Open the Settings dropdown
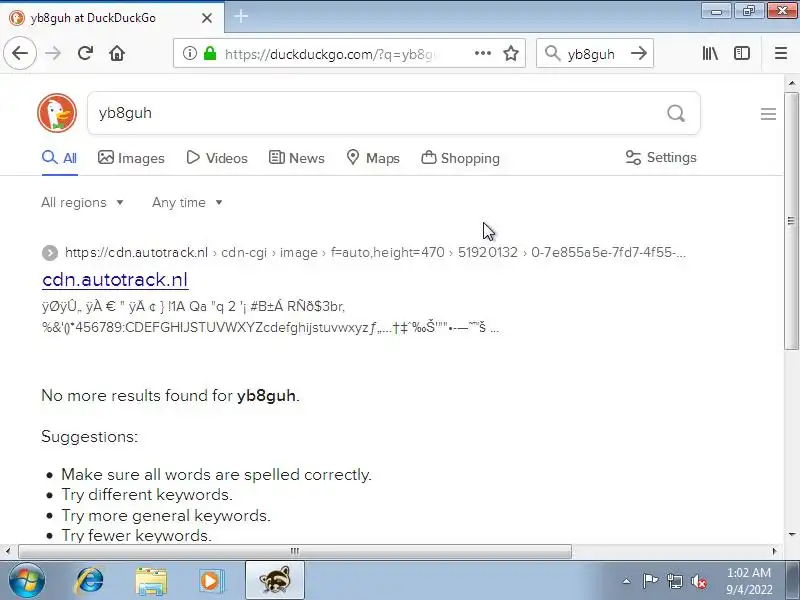Screen dimensions: 800x600 coord(661,158)
